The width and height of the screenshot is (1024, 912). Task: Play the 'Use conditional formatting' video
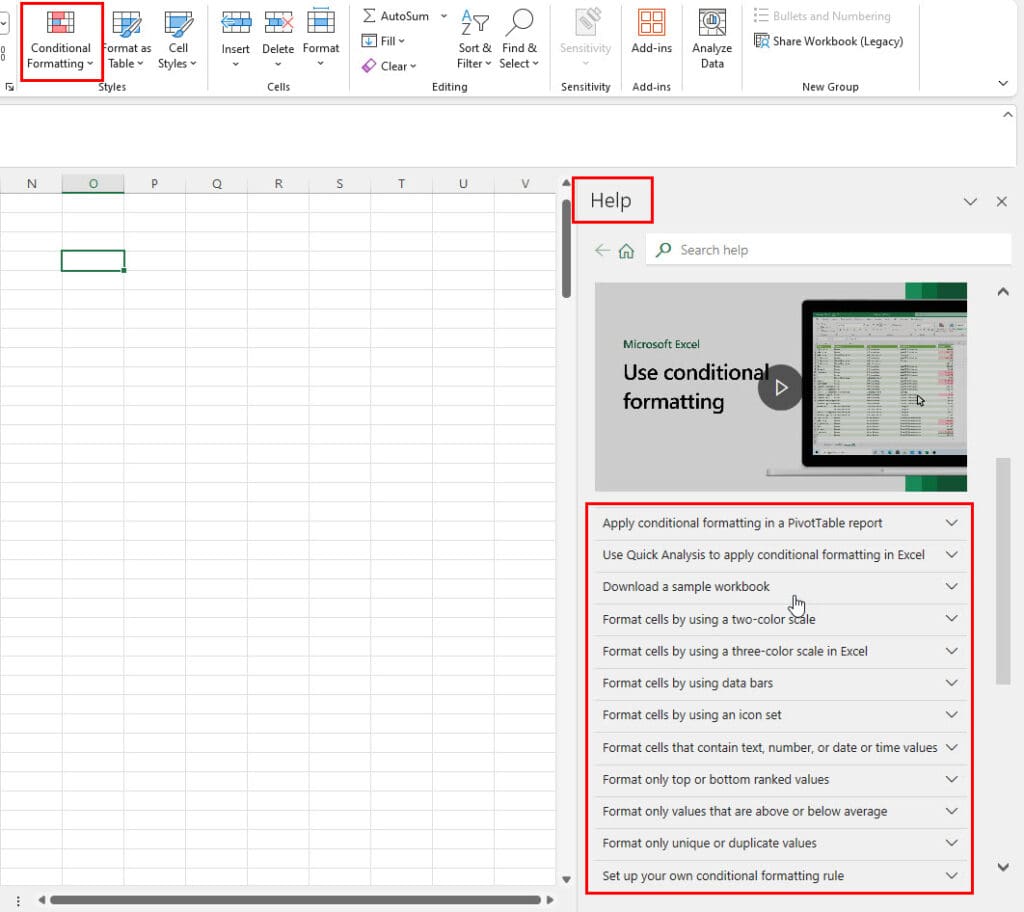click(x=780, y=387)
